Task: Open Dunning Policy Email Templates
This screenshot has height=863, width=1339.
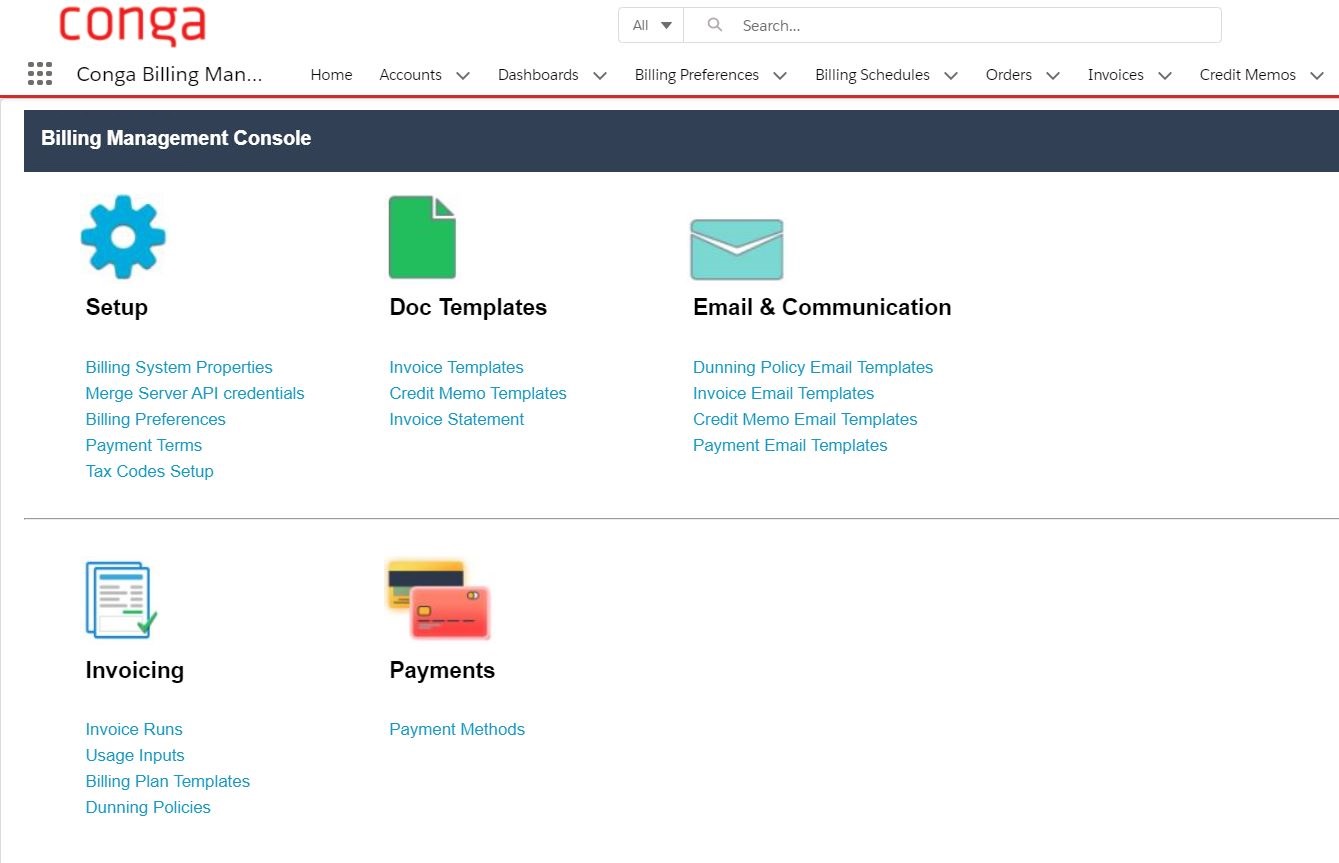Action: pos(812,367)
